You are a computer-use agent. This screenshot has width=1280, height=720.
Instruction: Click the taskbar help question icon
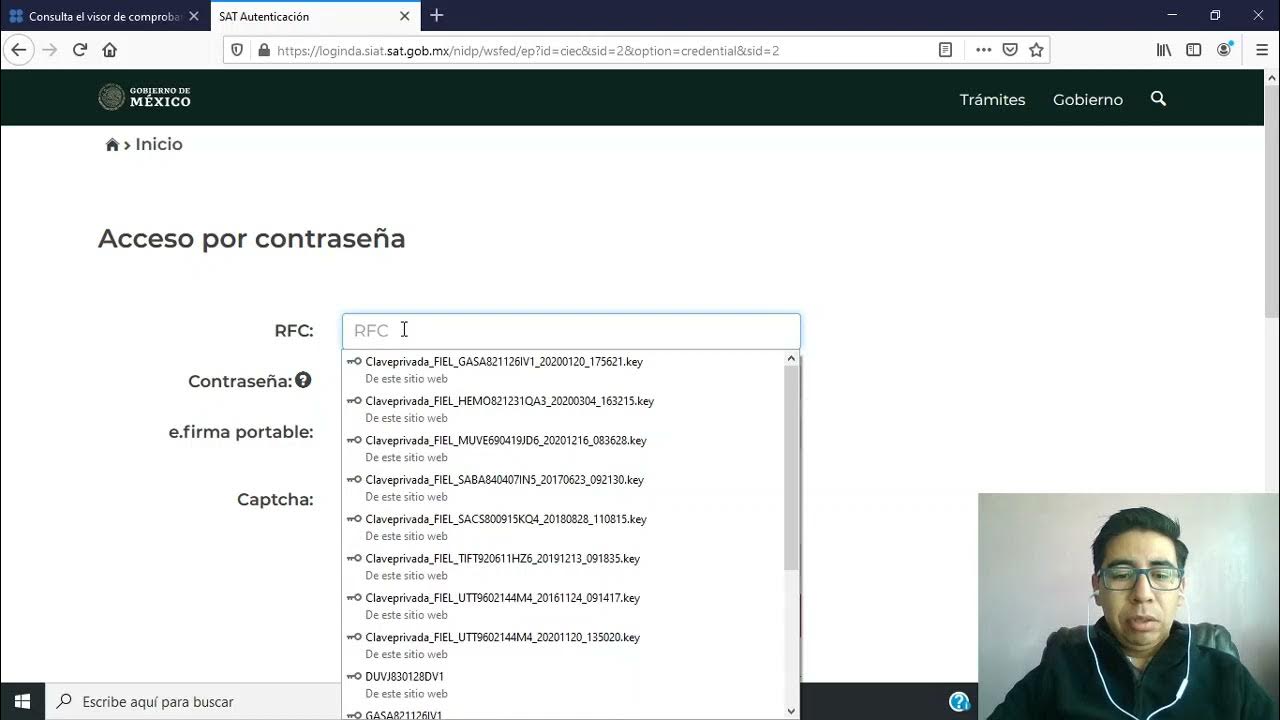[959, 701]
